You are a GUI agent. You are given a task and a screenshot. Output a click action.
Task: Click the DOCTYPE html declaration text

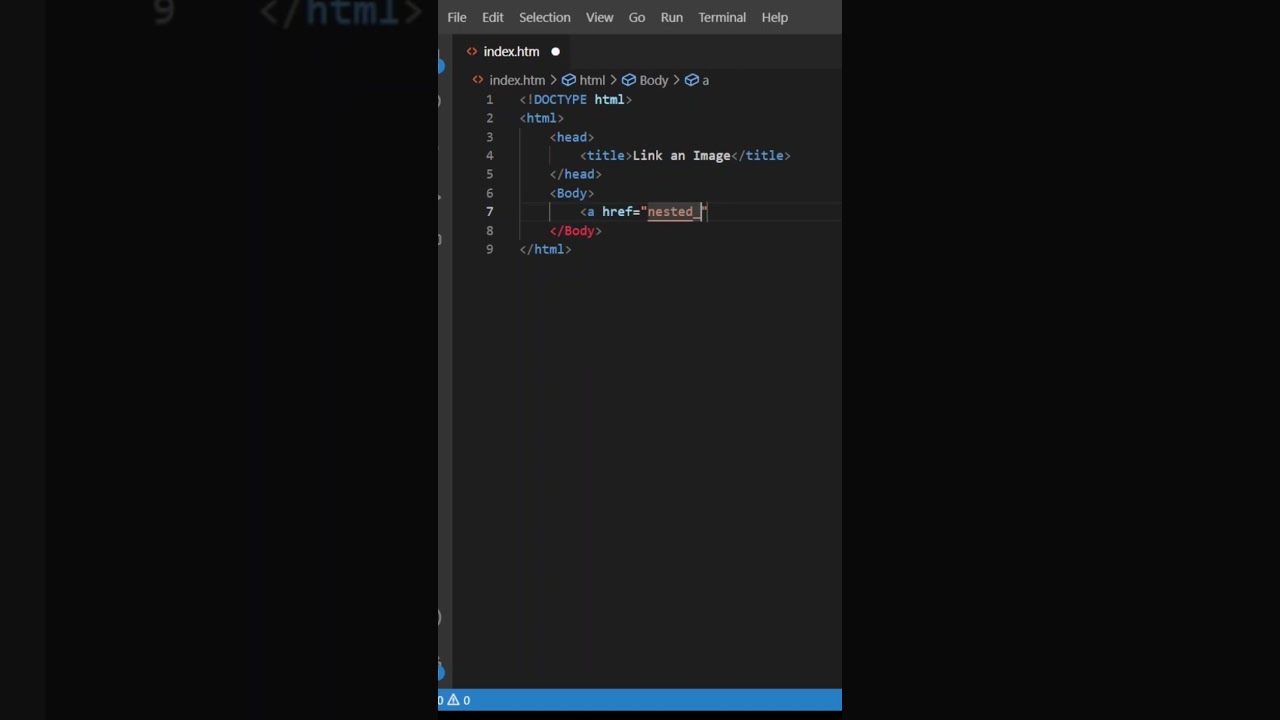coord(576,100)
